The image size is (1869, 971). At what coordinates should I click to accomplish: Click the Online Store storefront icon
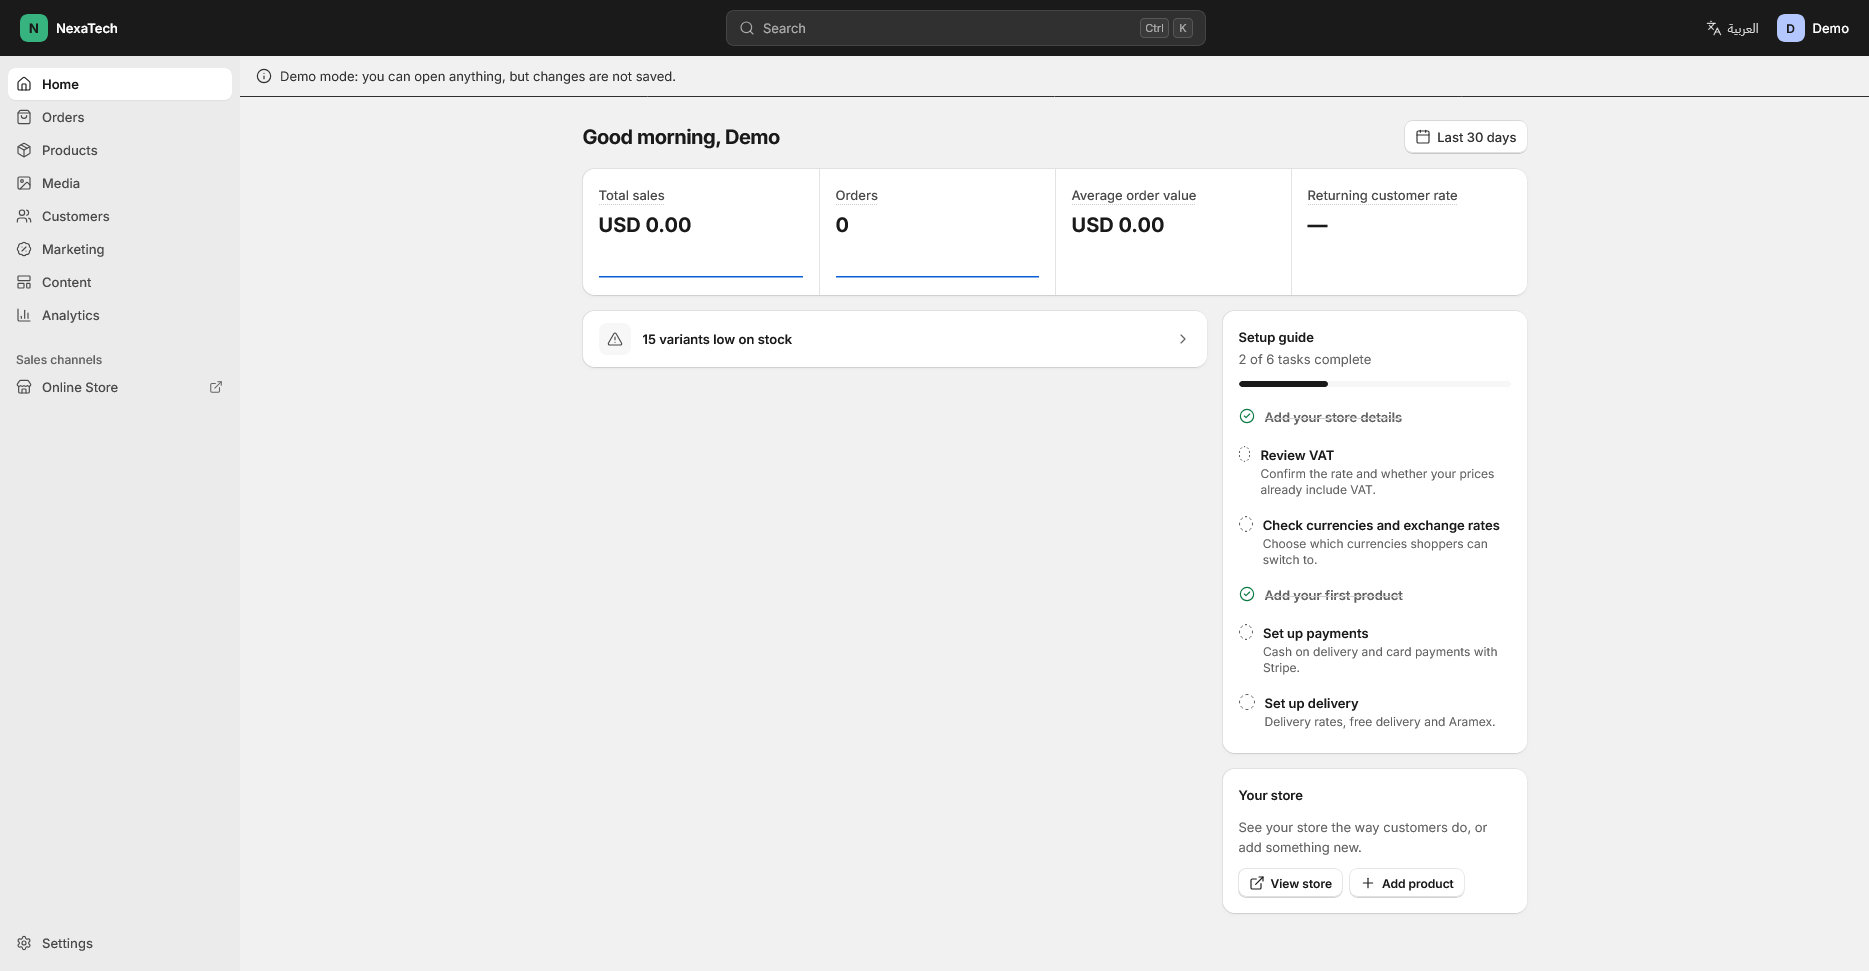[24, 387]
